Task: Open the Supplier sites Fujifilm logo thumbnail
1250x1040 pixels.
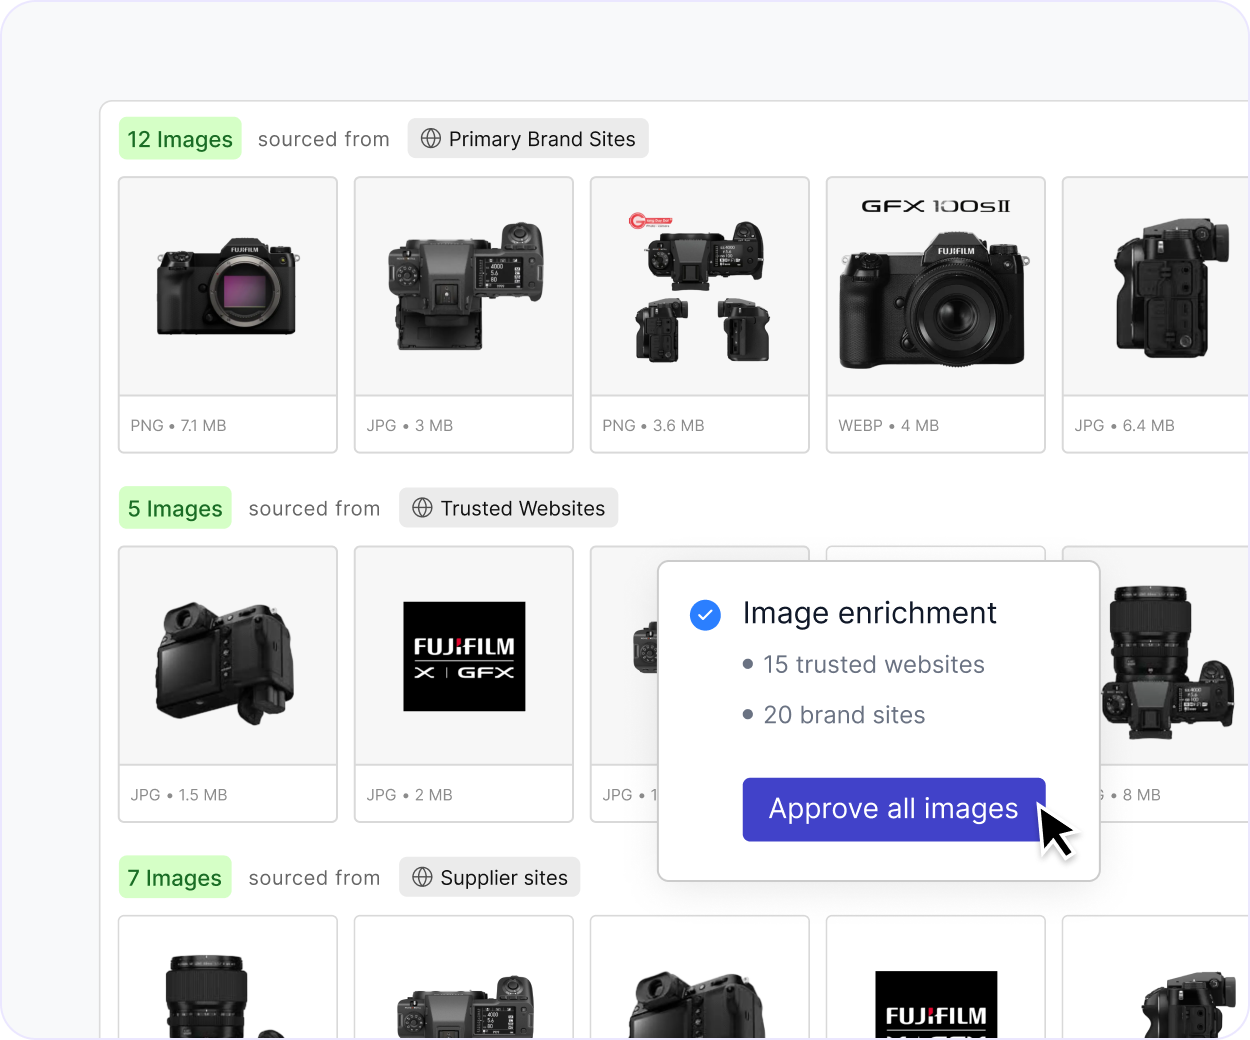Action: coord(936,978)
